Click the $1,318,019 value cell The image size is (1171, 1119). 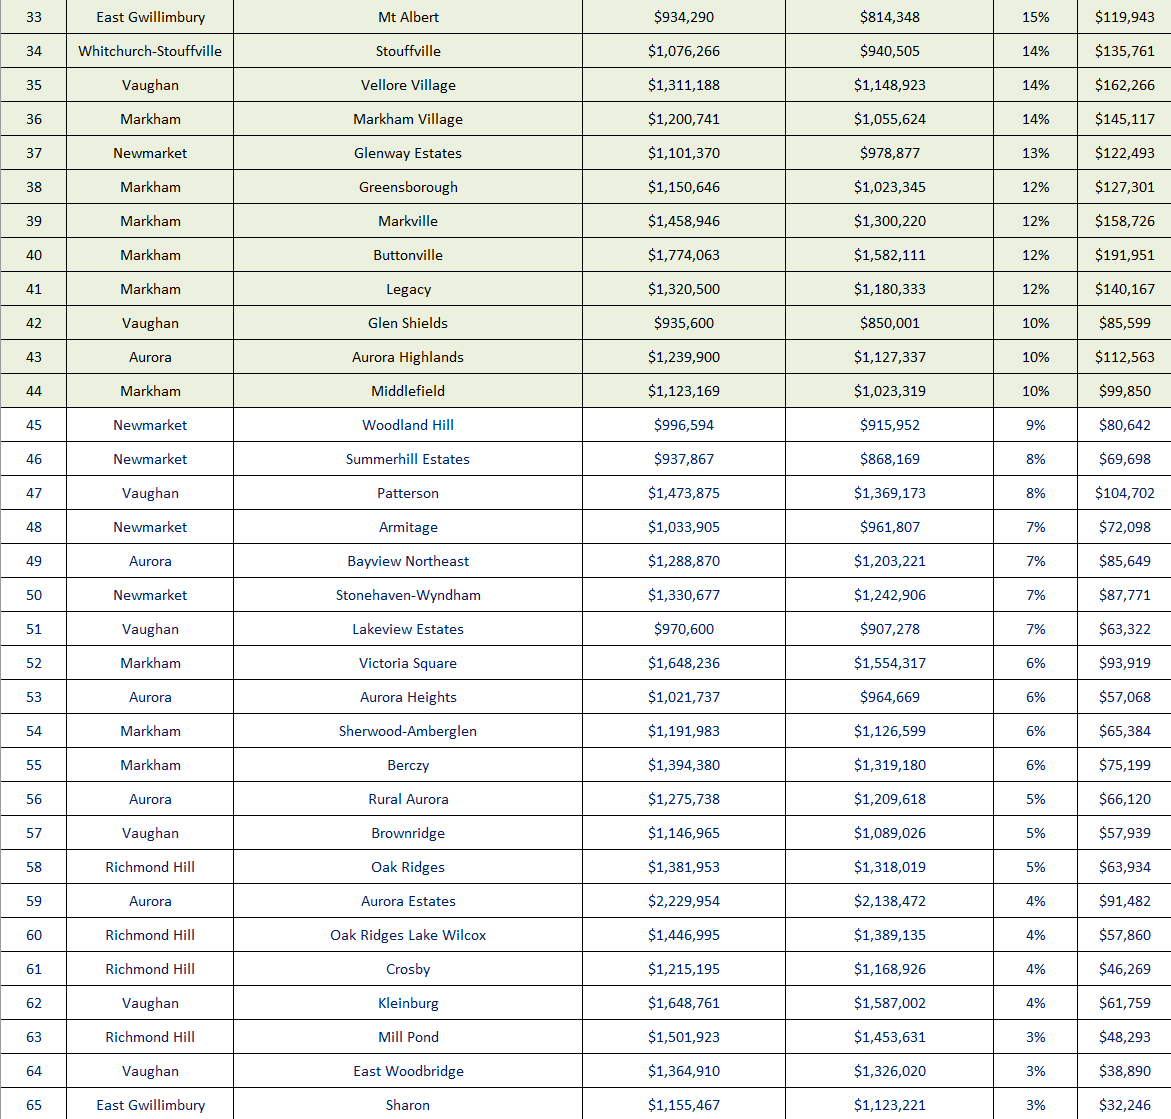(889, 867)
